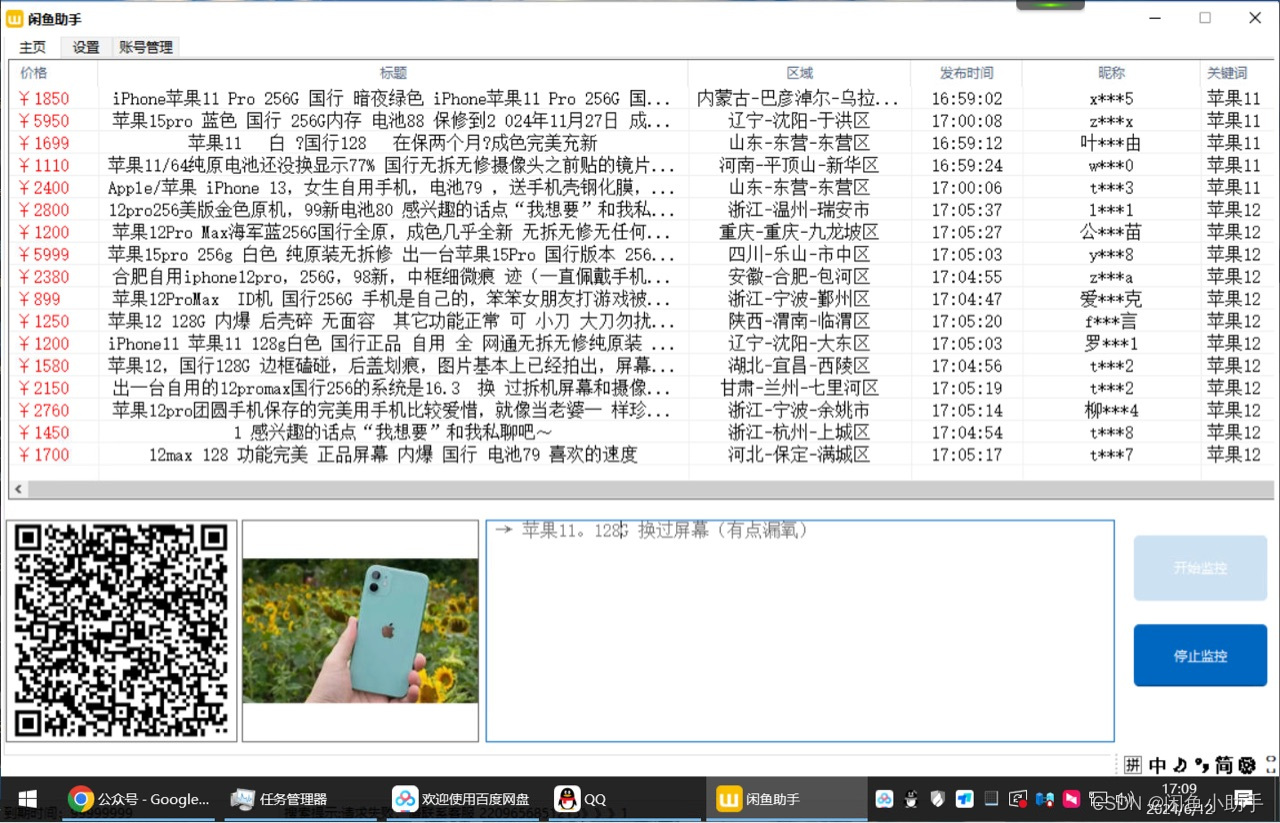Toggle the IME punctuation mode icon
Screen dimensions: 1280x823
pyautogui.click(x=1202, y=765)
